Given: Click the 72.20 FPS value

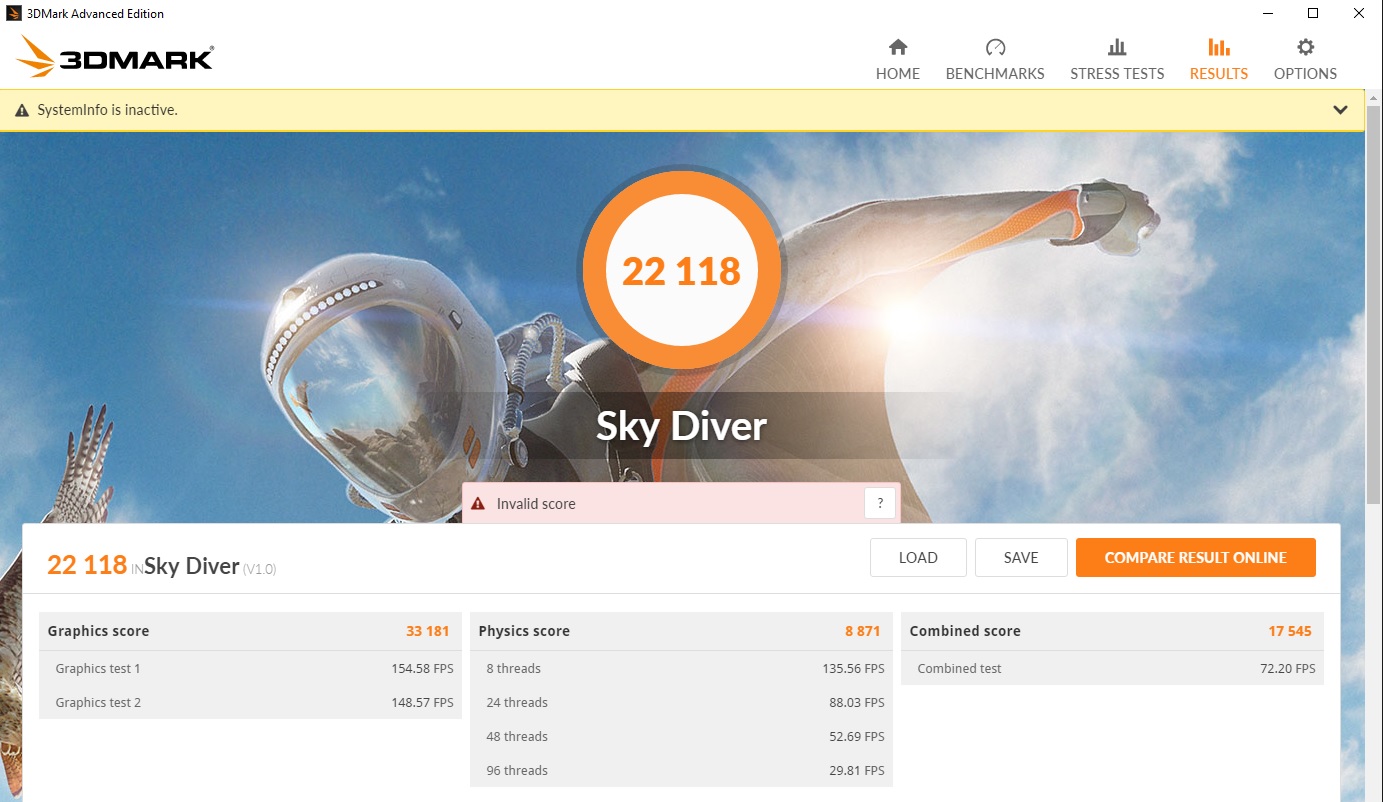Looking at the screenshot, I should (x=1288, y=669).
